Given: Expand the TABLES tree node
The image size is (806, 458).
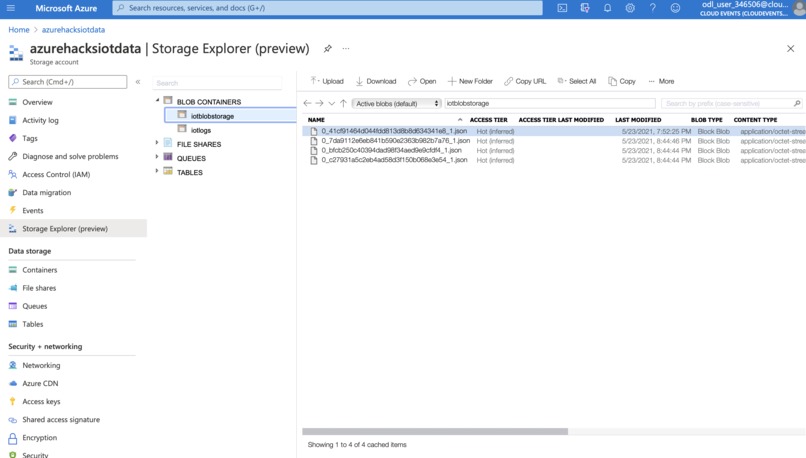Looking at the screenshot, I should click(x=157, y=171).
